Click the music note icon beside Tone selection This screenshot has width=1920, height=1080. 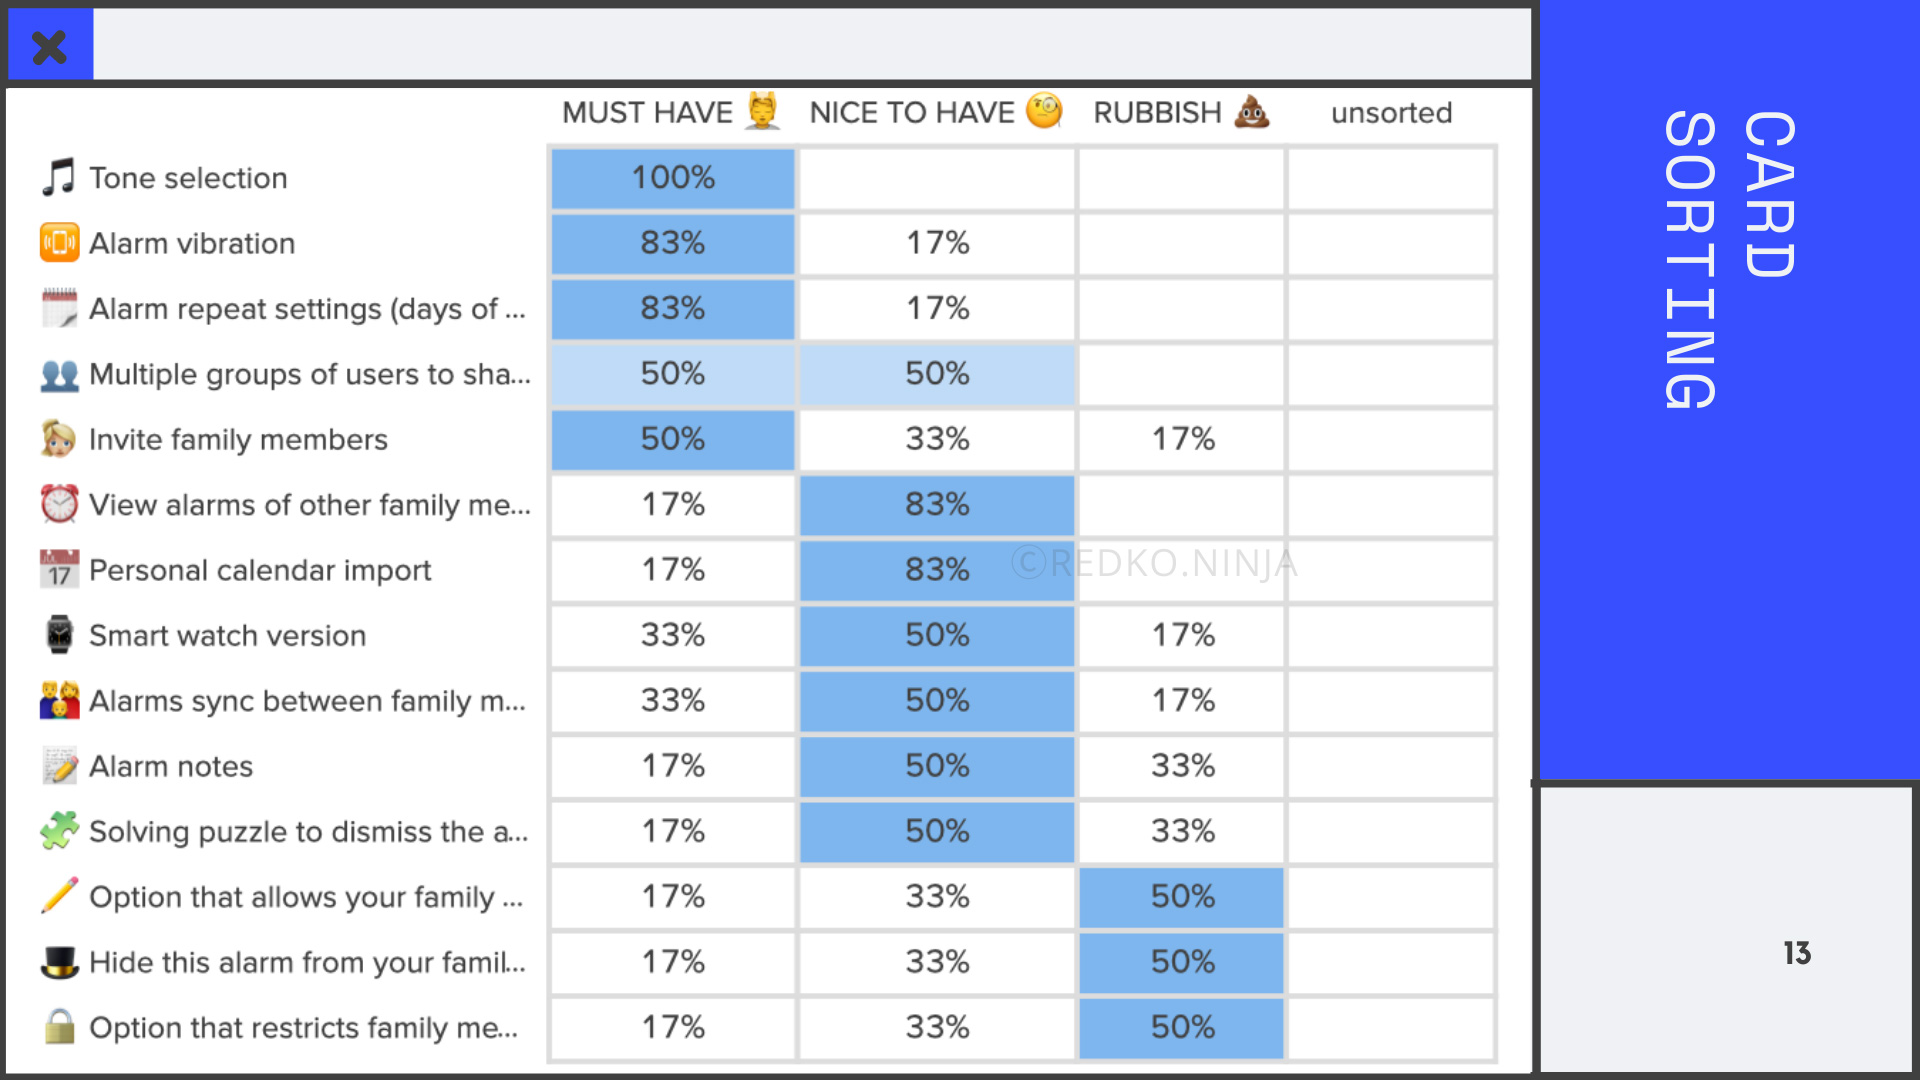[x=59, y=177]
